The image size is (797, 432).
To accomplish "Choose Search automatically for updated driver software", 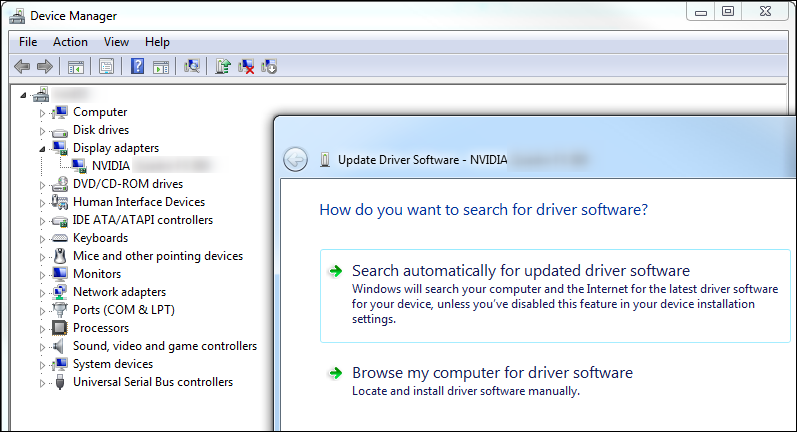I will click(x=555, y=296).
